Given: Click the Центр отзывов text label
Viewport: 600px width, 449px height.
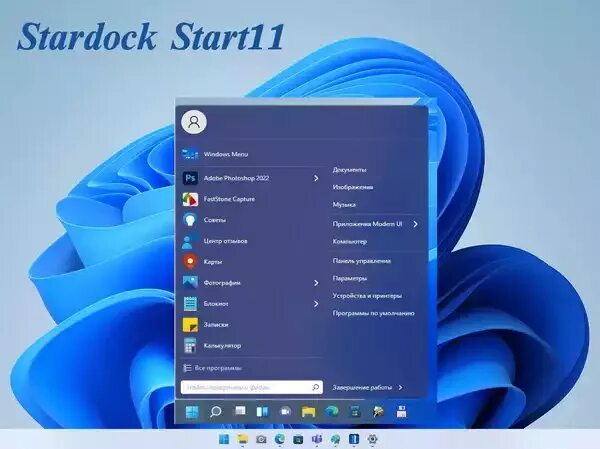Looking at the screenshot, I should [225, 241].
